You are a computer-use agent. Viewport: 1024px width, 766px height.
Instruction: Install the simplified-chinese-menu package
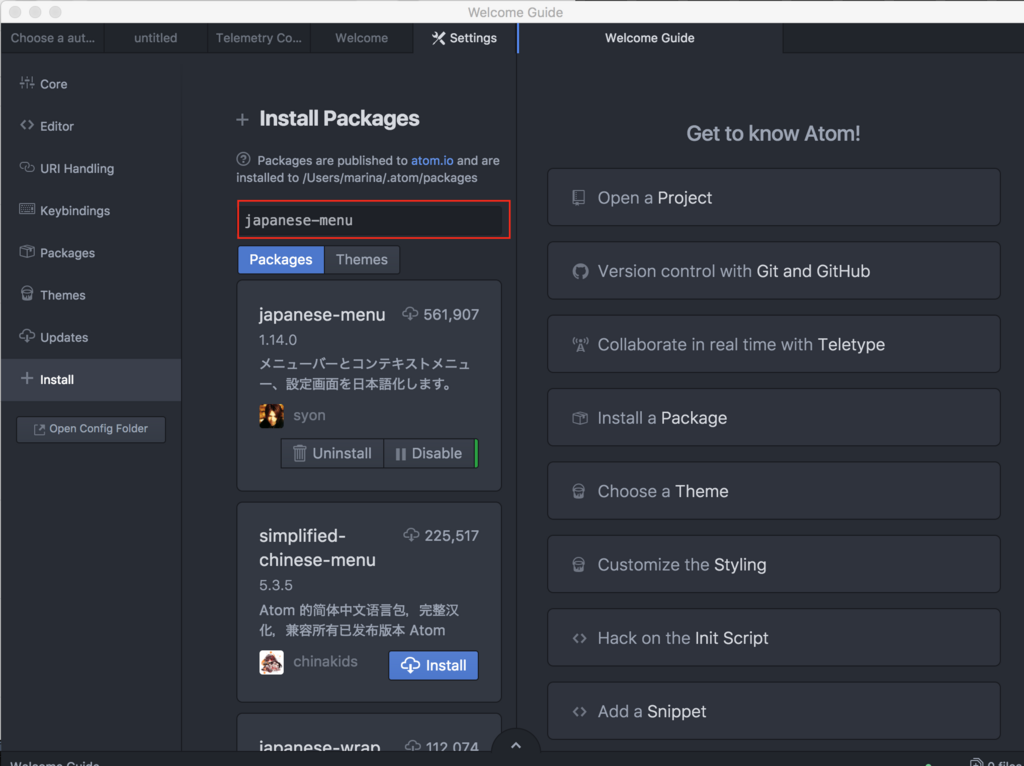[434, 665]
